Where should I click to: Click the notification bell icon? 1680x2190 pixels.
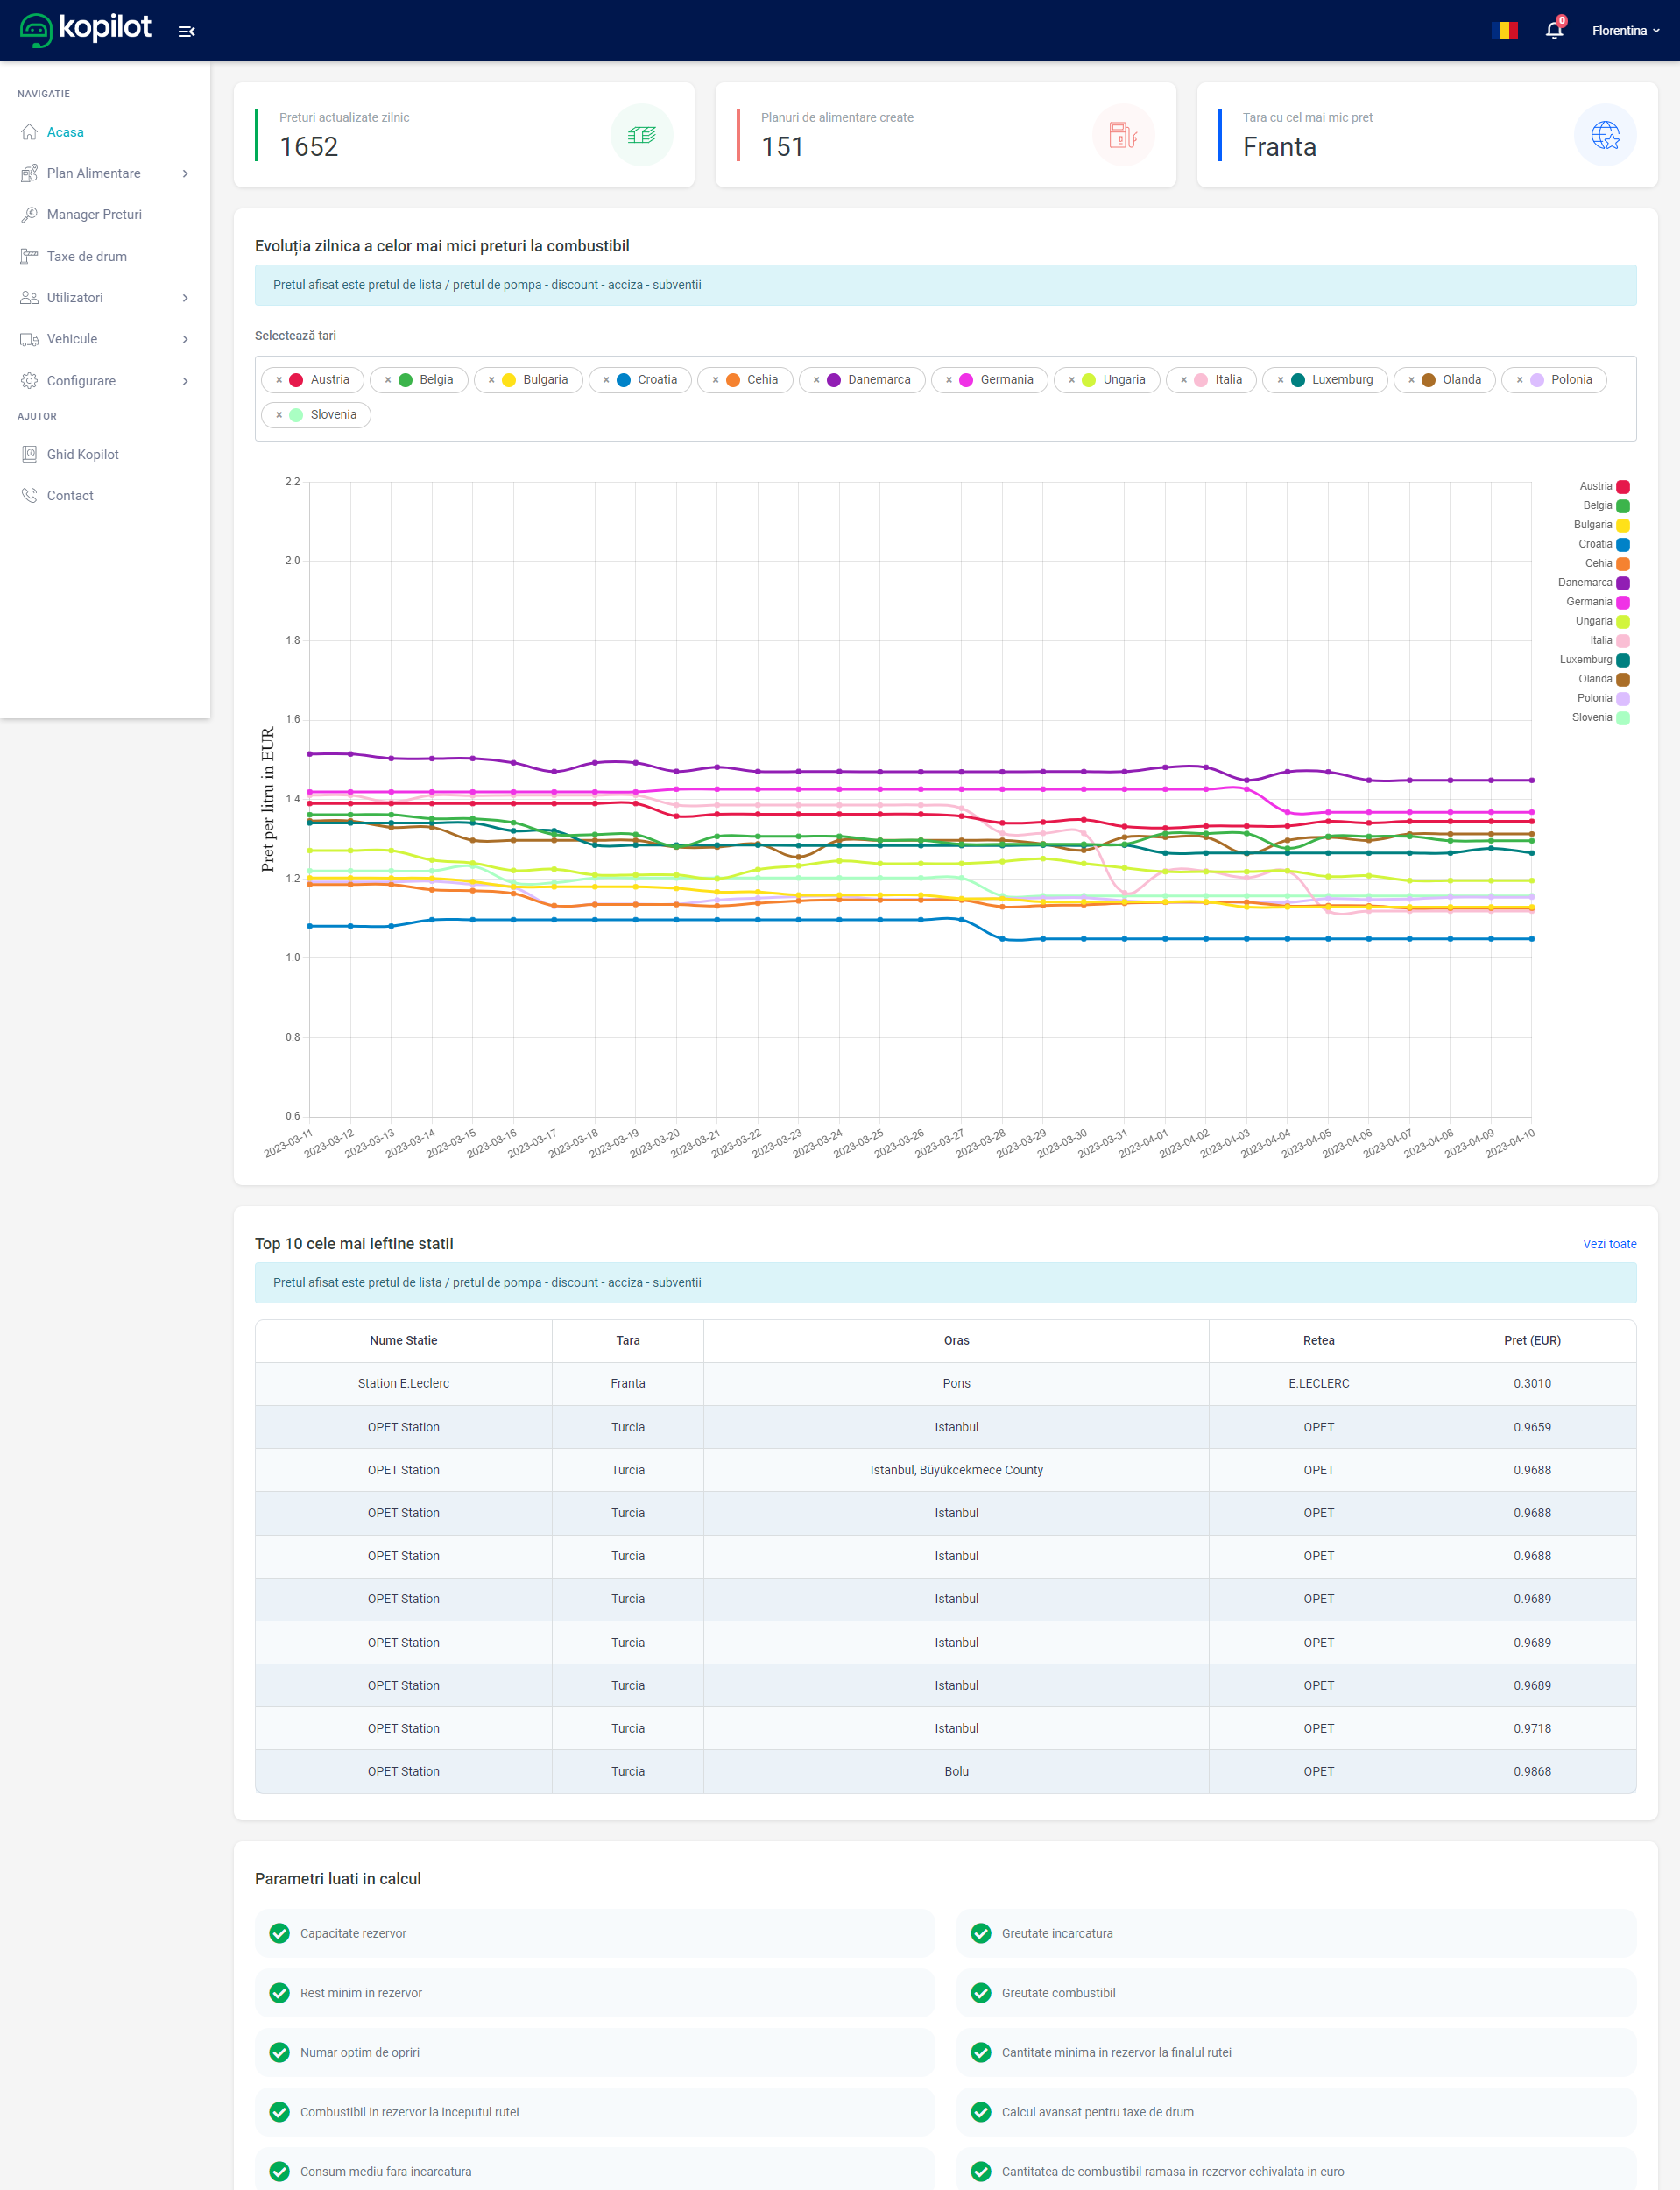click(x=1553, y=31)
